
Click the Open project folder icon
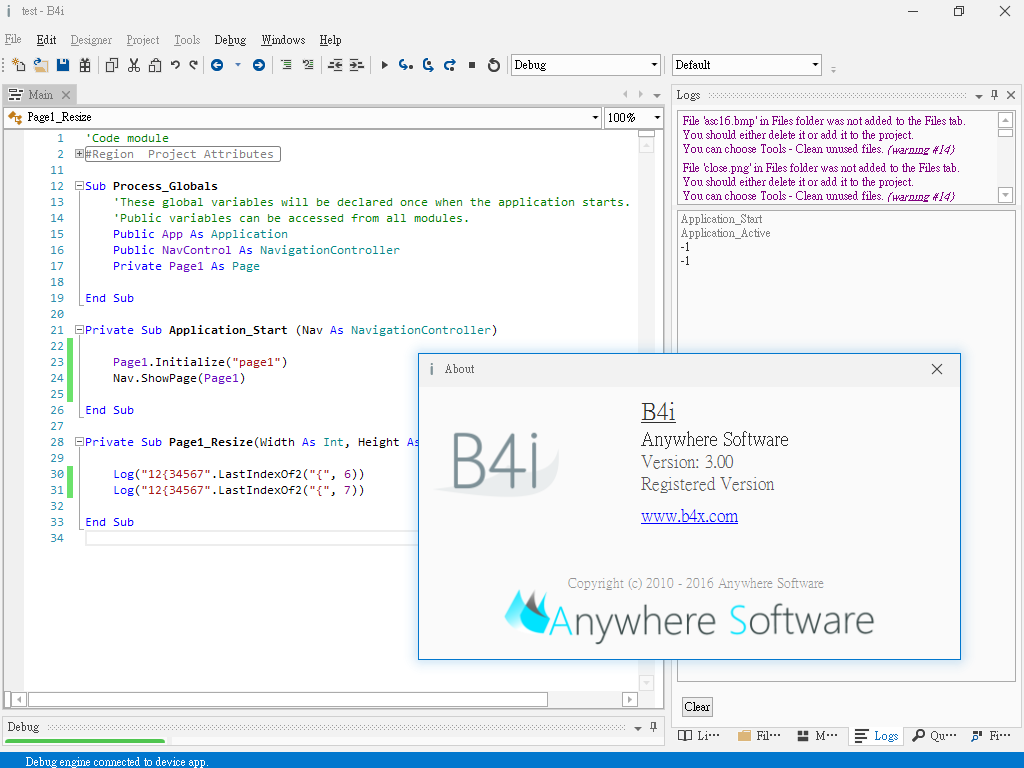click(x=41, y=65)
